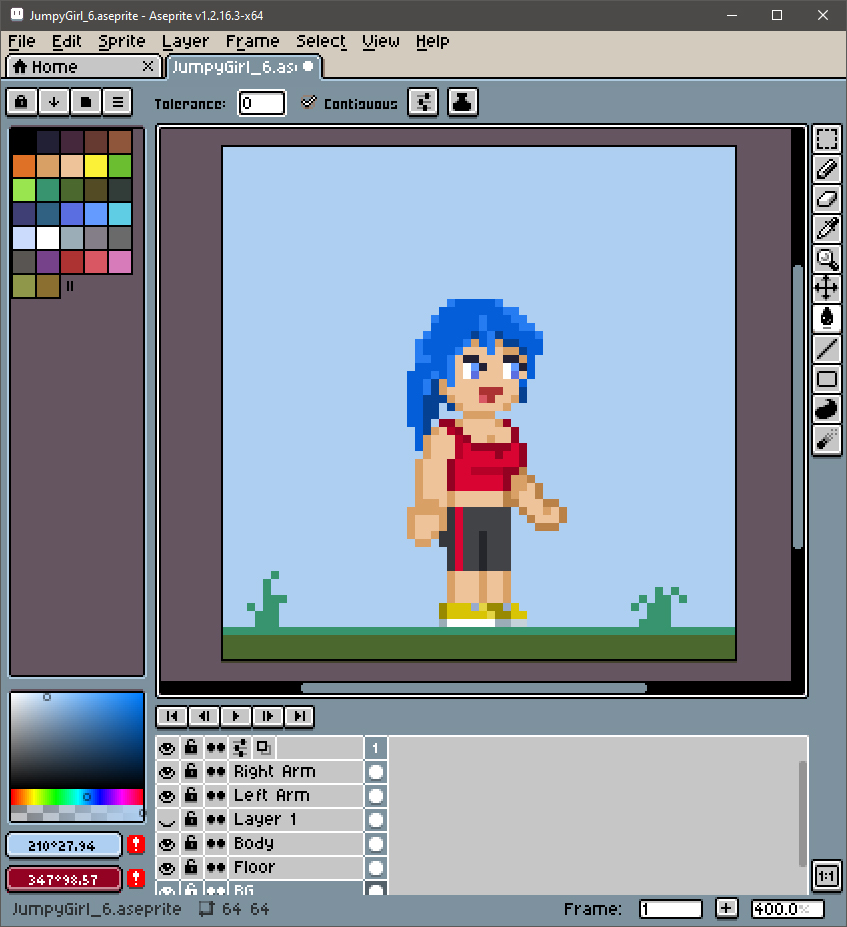The height and width of the screenshot is (927, 847).
Task: Click the background color warning icon
Action: tap(136, 879)
